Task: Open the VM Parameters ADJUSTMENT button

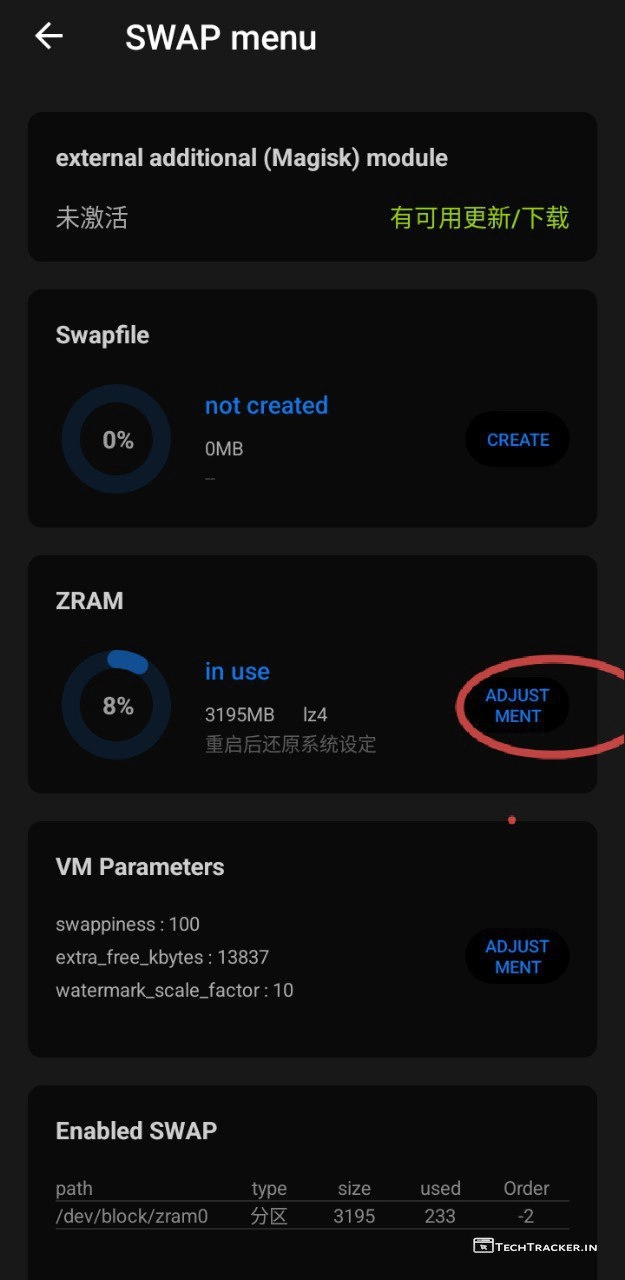Action: [x=517, y=957]
